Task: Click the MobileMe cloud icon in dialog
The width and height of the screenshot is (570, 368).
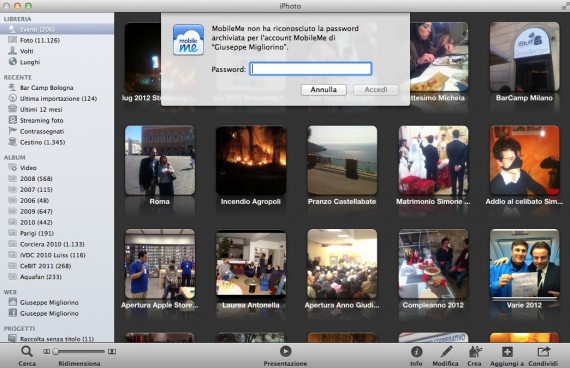Action: [188, 40]
